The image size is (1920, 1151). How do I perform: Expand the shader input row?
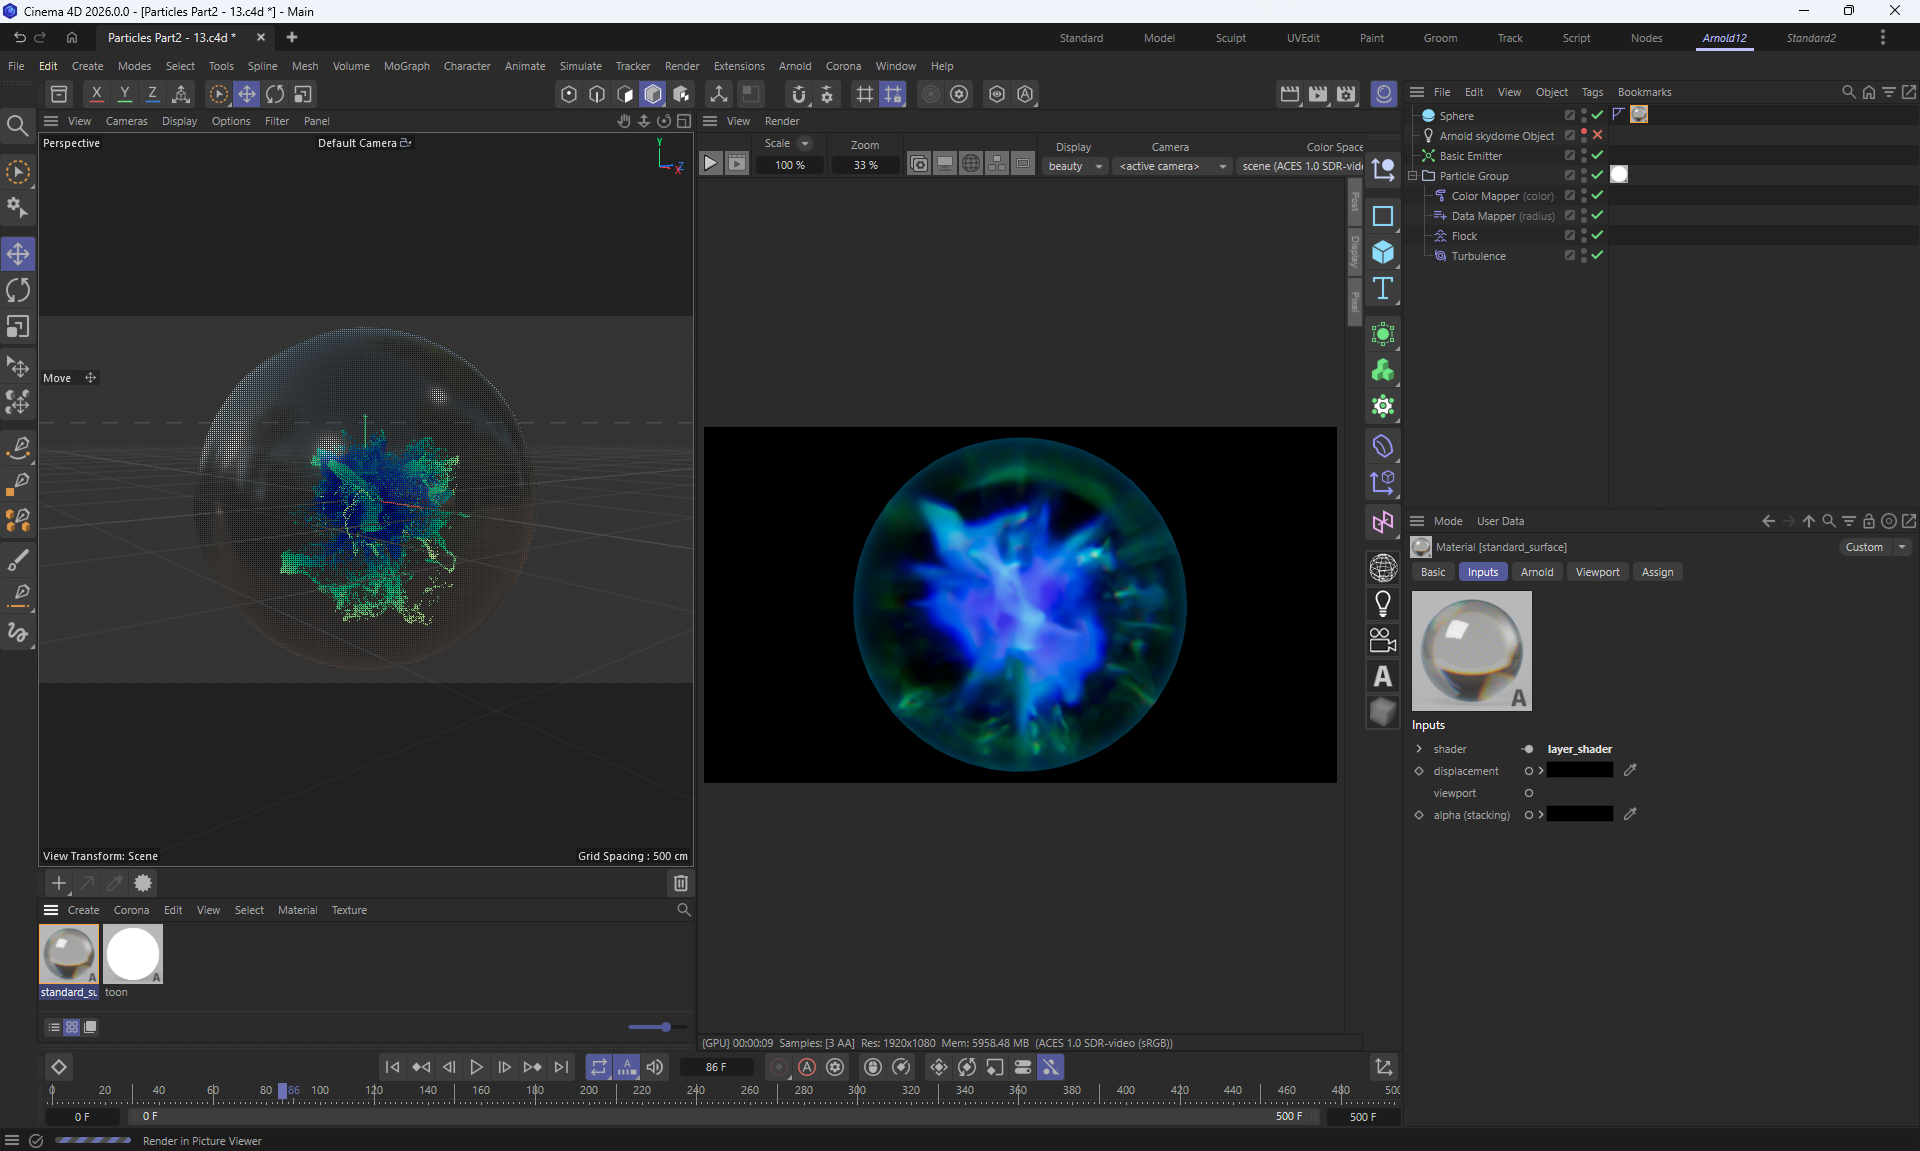1419,749
